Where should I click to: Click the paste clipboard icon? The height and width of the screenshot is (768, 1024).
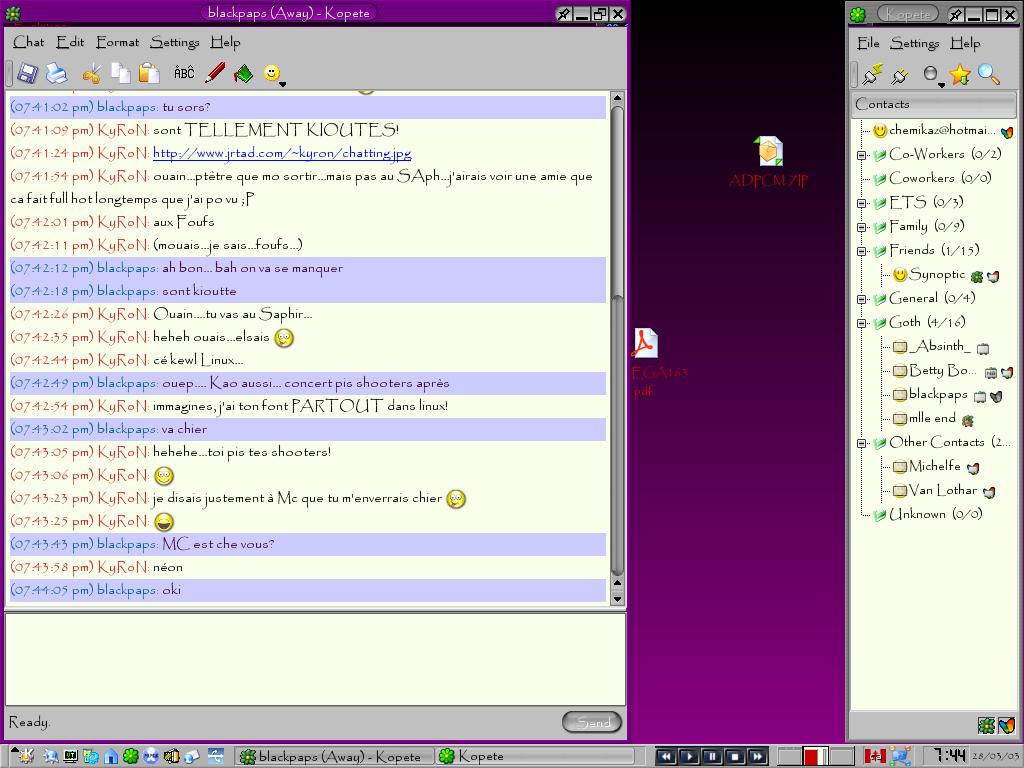click(x=149, y=73)
